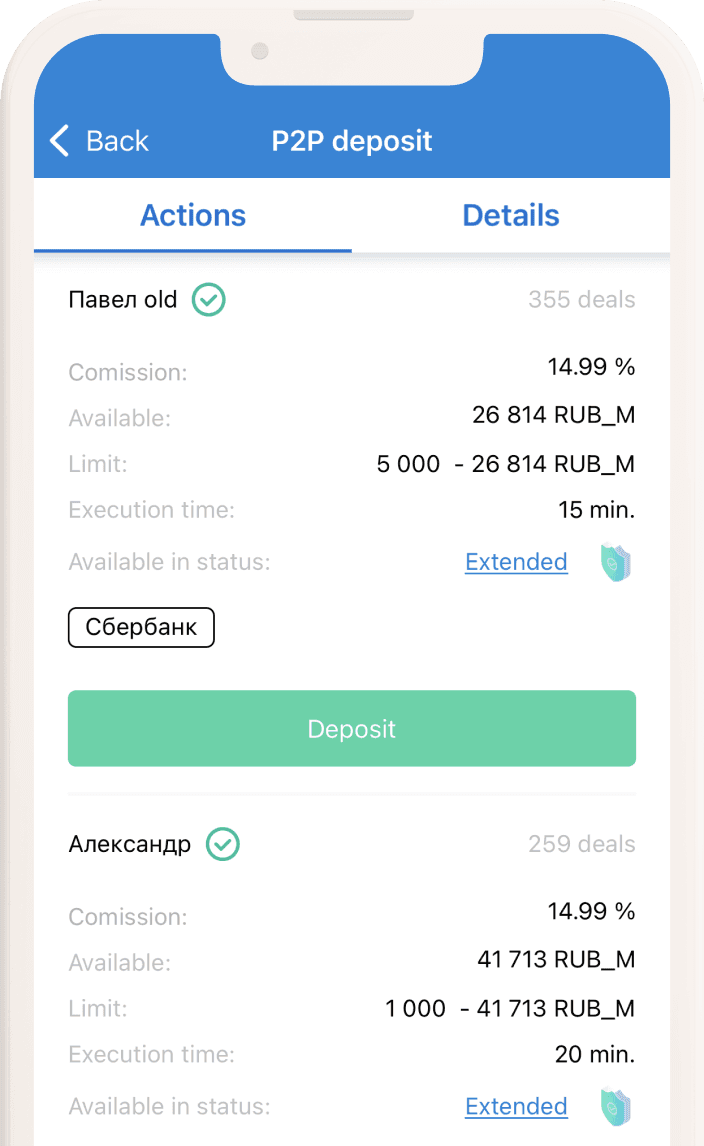Switch to the Actions tab
This screenshot has width=704, height=1146.
[193, 216]
